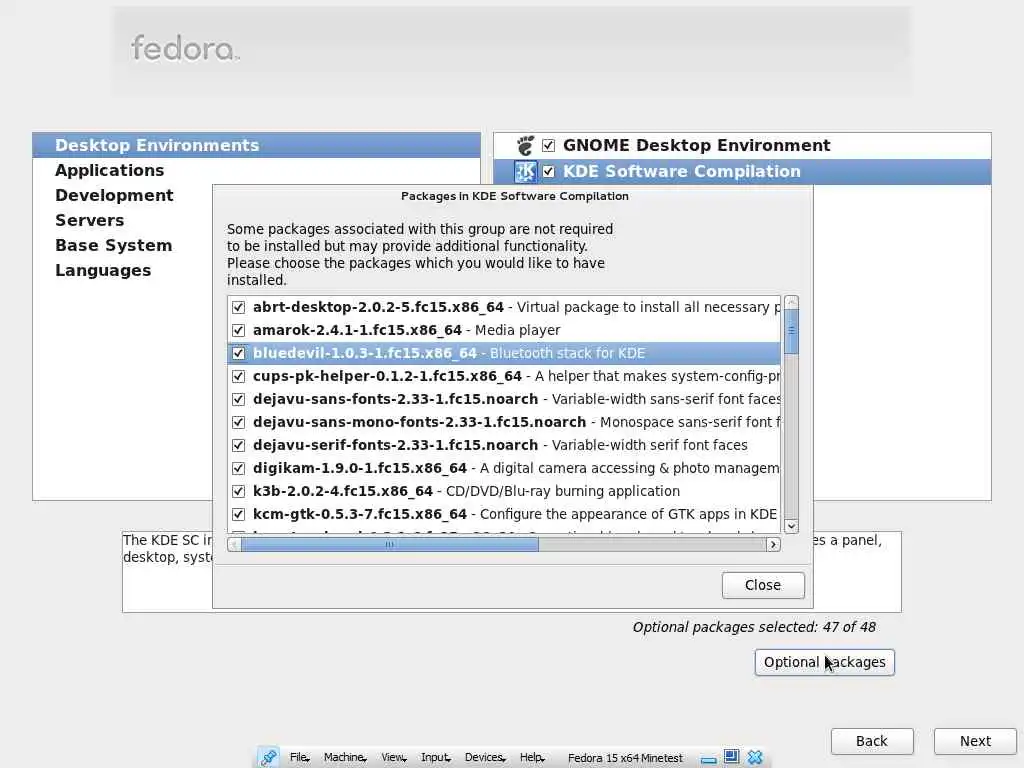Uncheck dejavu-sans-mono-fonts checkbox

point(238,422)
